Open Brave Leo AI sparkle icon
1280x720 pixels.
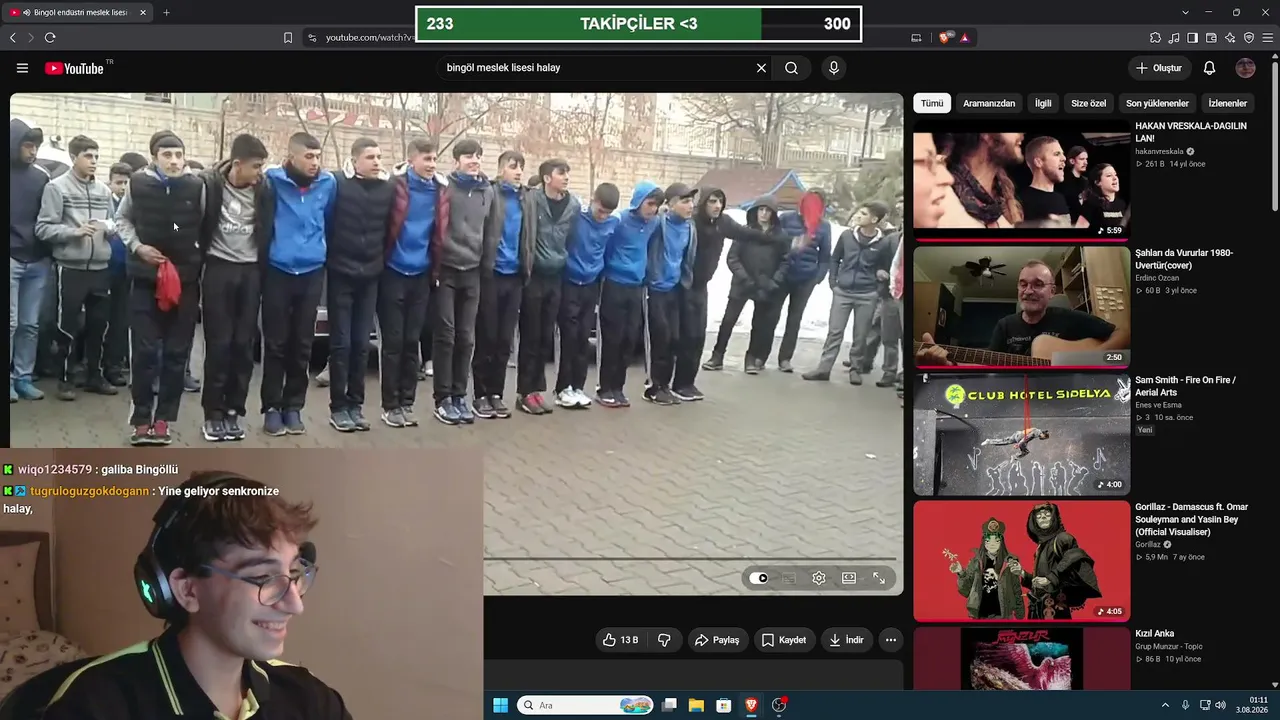(x=1230, y=38)
